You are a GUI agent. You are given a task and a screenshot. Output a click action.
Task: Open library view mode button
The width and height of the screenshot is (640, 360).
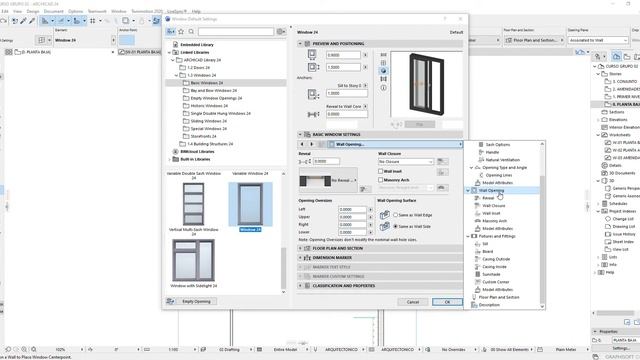click(x=171, y=31)
